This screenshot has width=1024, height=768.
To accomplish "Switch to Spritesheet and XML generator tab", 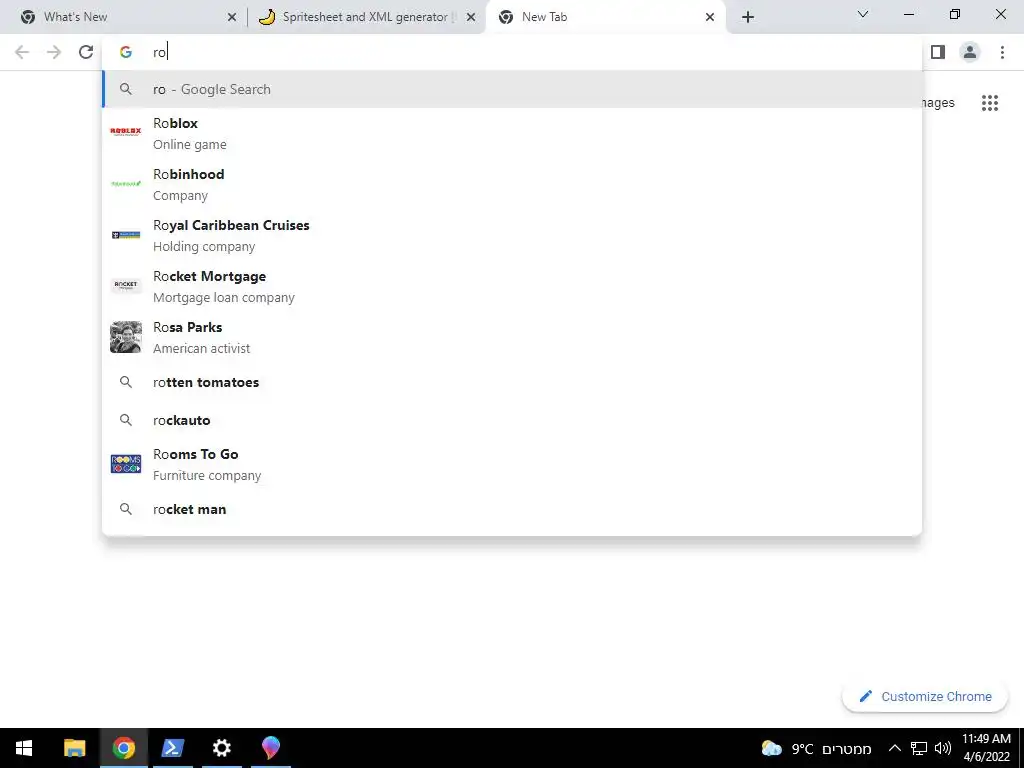I will 366,17.
